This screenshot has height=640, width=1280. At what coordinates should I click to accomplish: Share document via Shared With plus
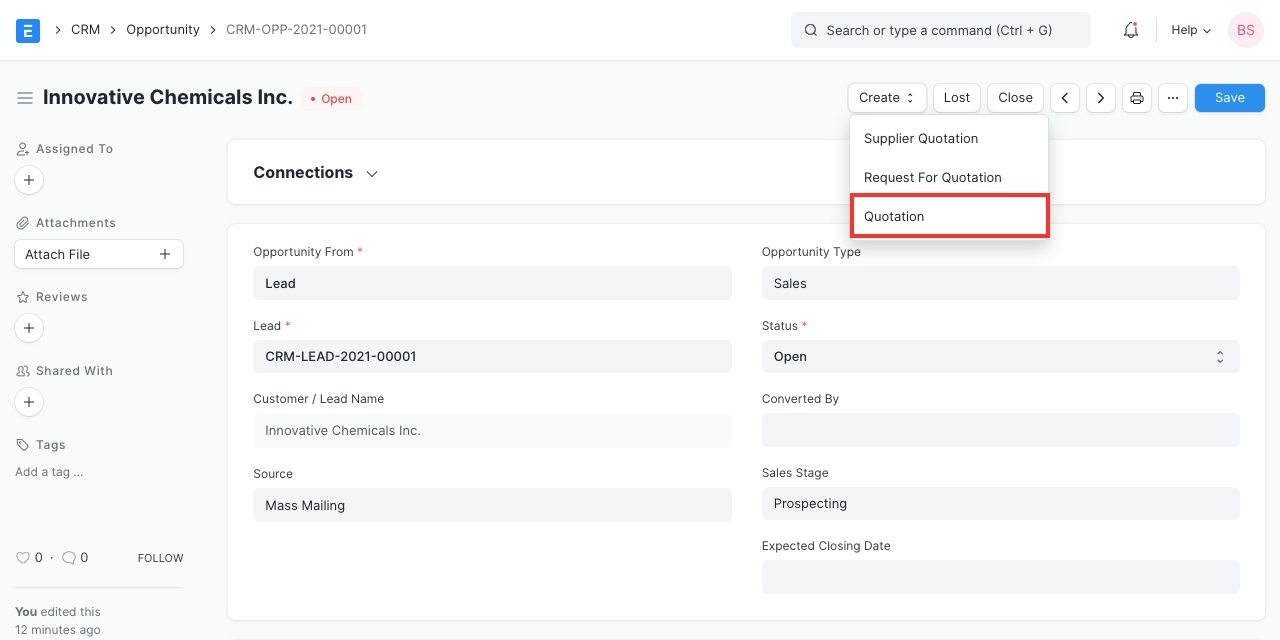point(29,402)
